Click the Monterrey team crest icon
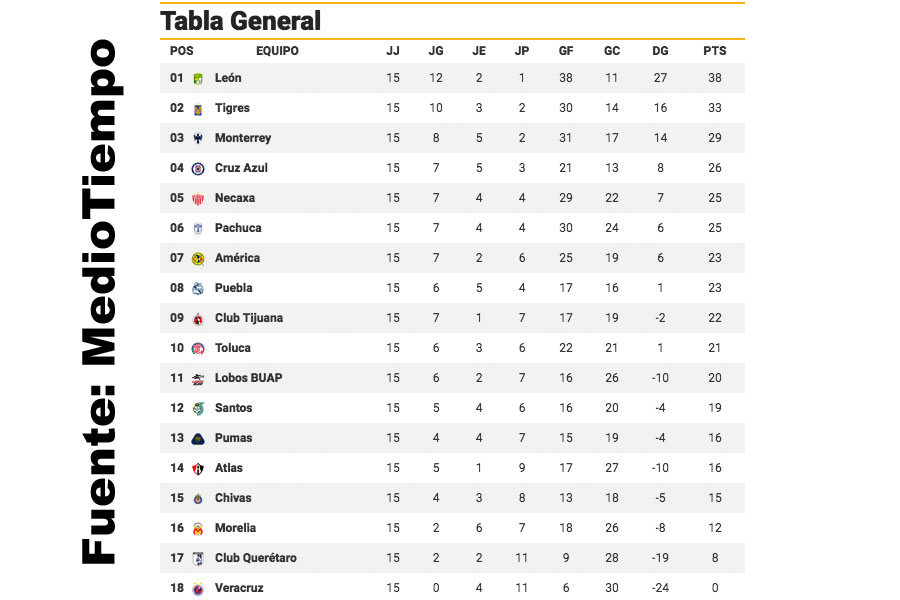The height and width of the screenshot is (600, 900). [x=198, y=138]
